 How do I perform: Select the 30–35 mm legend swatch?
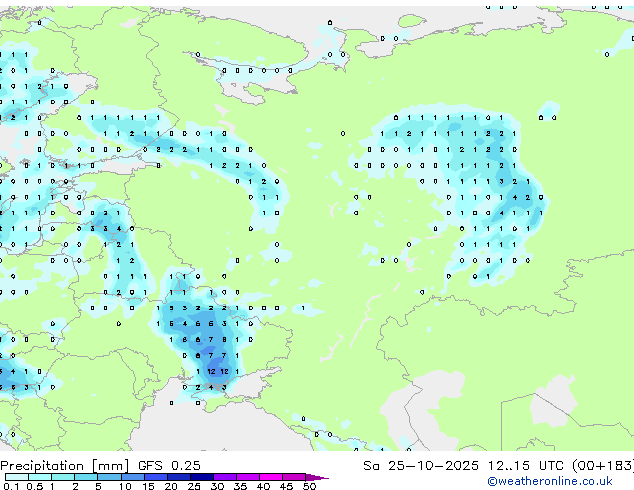click(x=224, y=477)
